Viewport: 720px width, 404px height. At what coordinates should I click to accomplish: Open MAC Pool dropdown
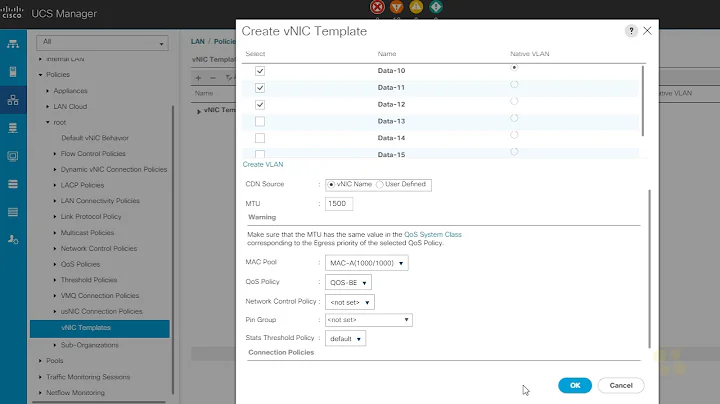(x=366, y=263)
